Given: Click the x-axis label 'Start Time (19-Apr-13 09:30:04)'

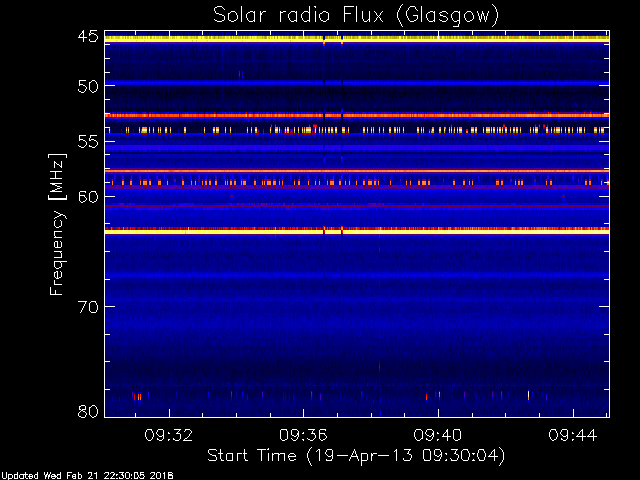Looking at the screenshot, I should [x=356, y=456].
